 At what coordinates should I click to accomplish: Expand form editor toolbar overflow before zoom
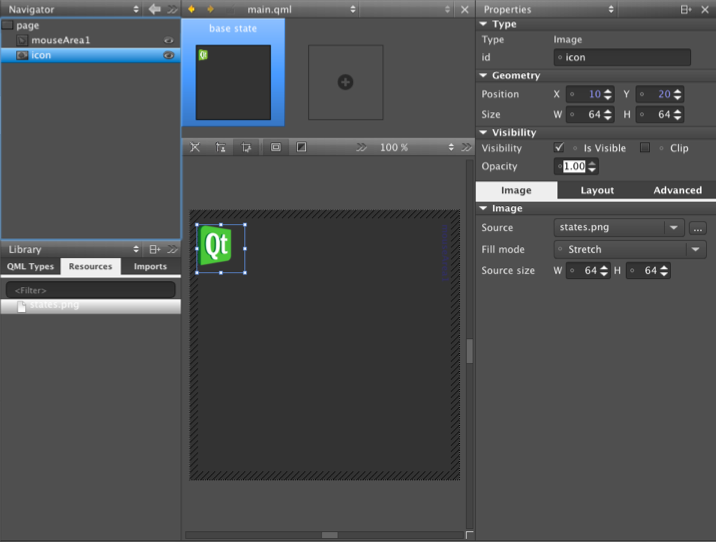pyautogui.click(x=361, y=147)
